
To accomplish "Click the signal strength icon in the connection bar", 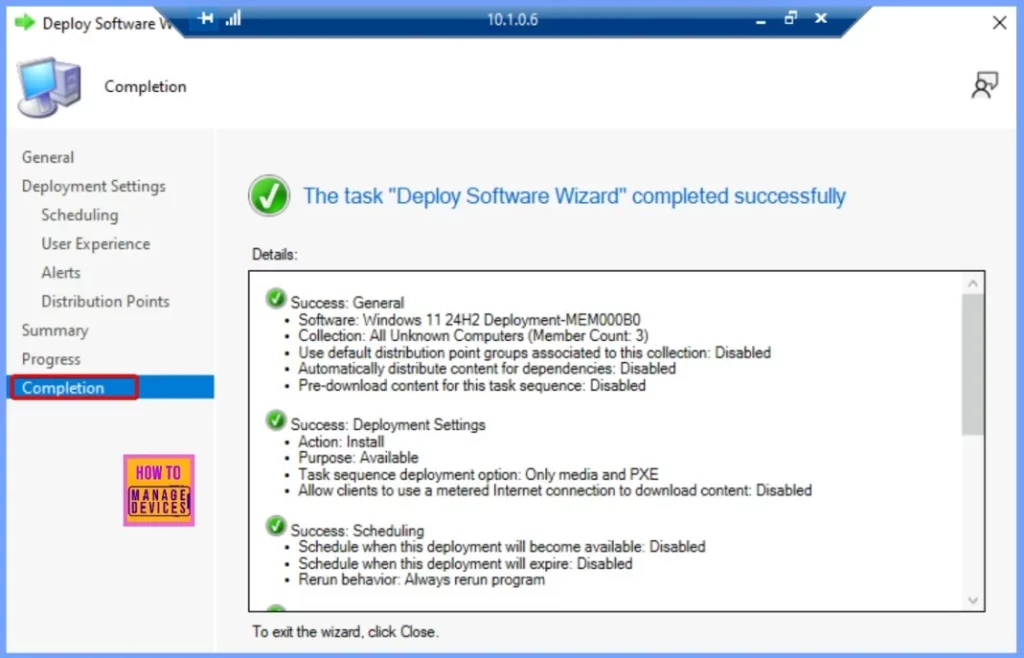I will (x=233, y=18).
